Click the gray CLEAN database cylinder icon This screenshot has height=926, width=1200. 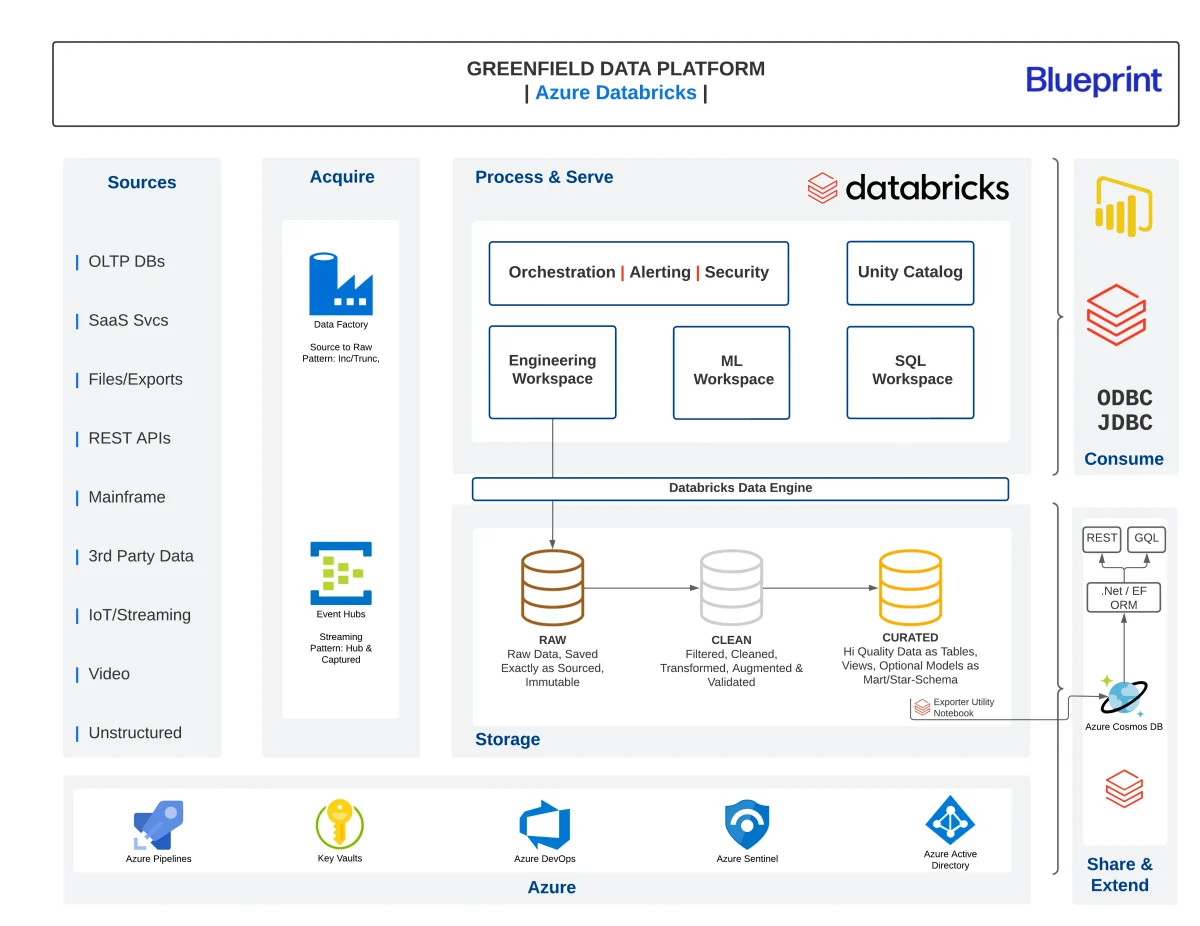tap(731, 588)
